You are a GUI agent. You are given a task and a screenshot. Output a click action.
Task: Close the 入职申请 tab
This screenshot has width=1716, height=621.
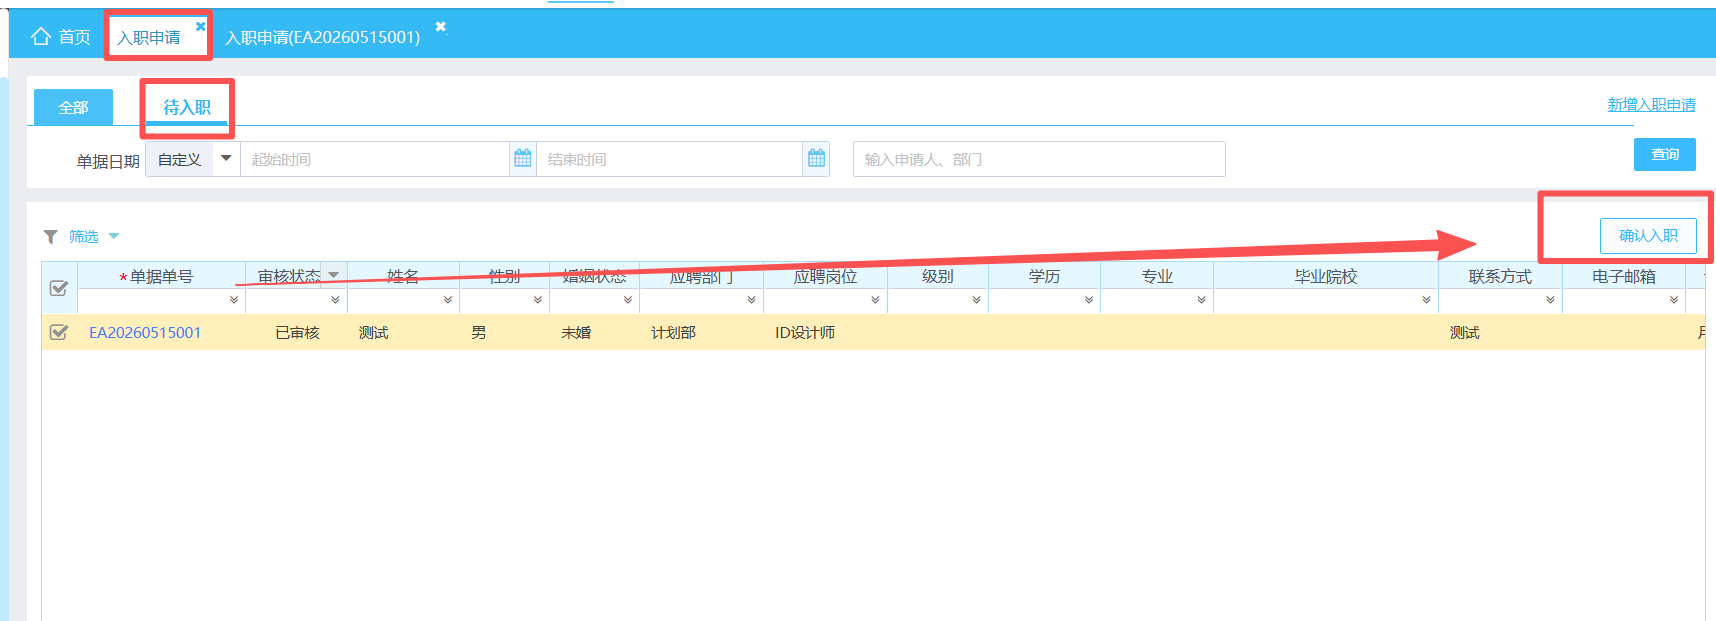(x=200, y=26)
